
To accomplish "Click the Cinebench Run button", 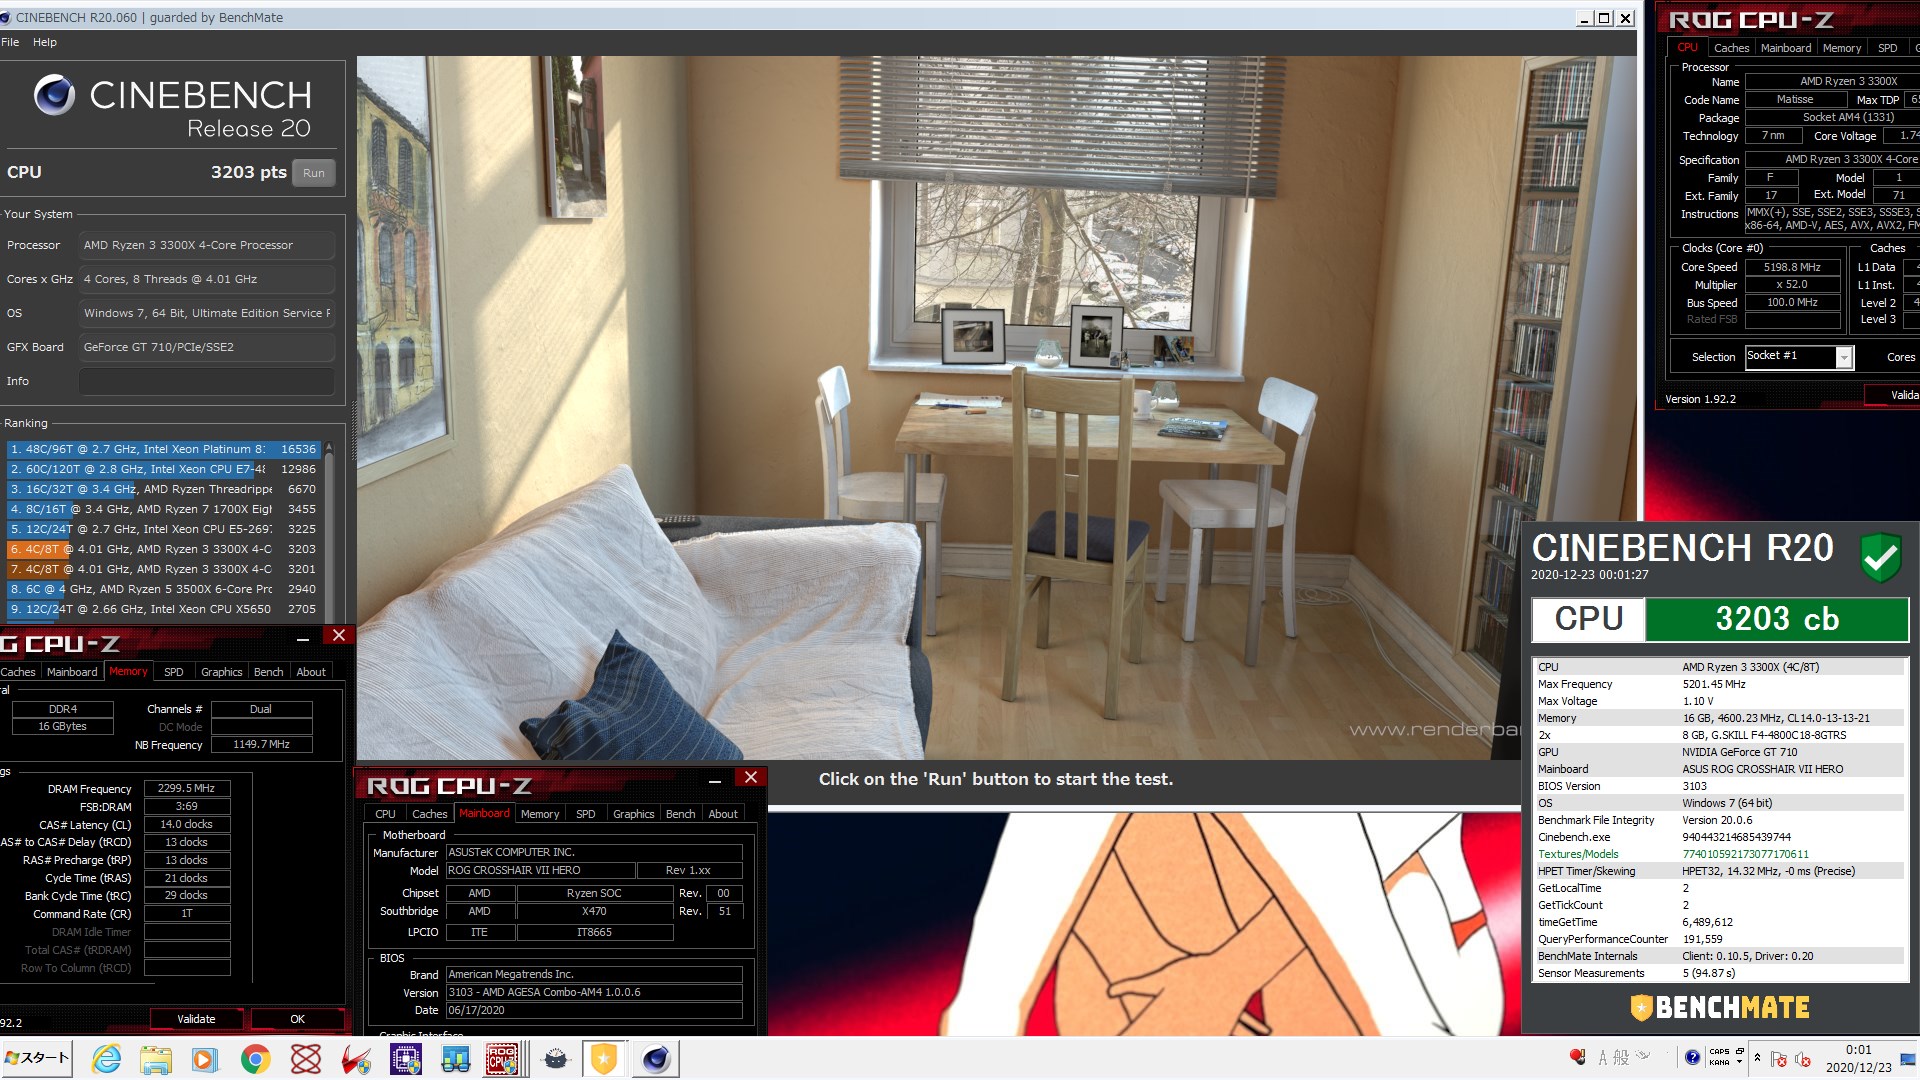I will (313, 173).
